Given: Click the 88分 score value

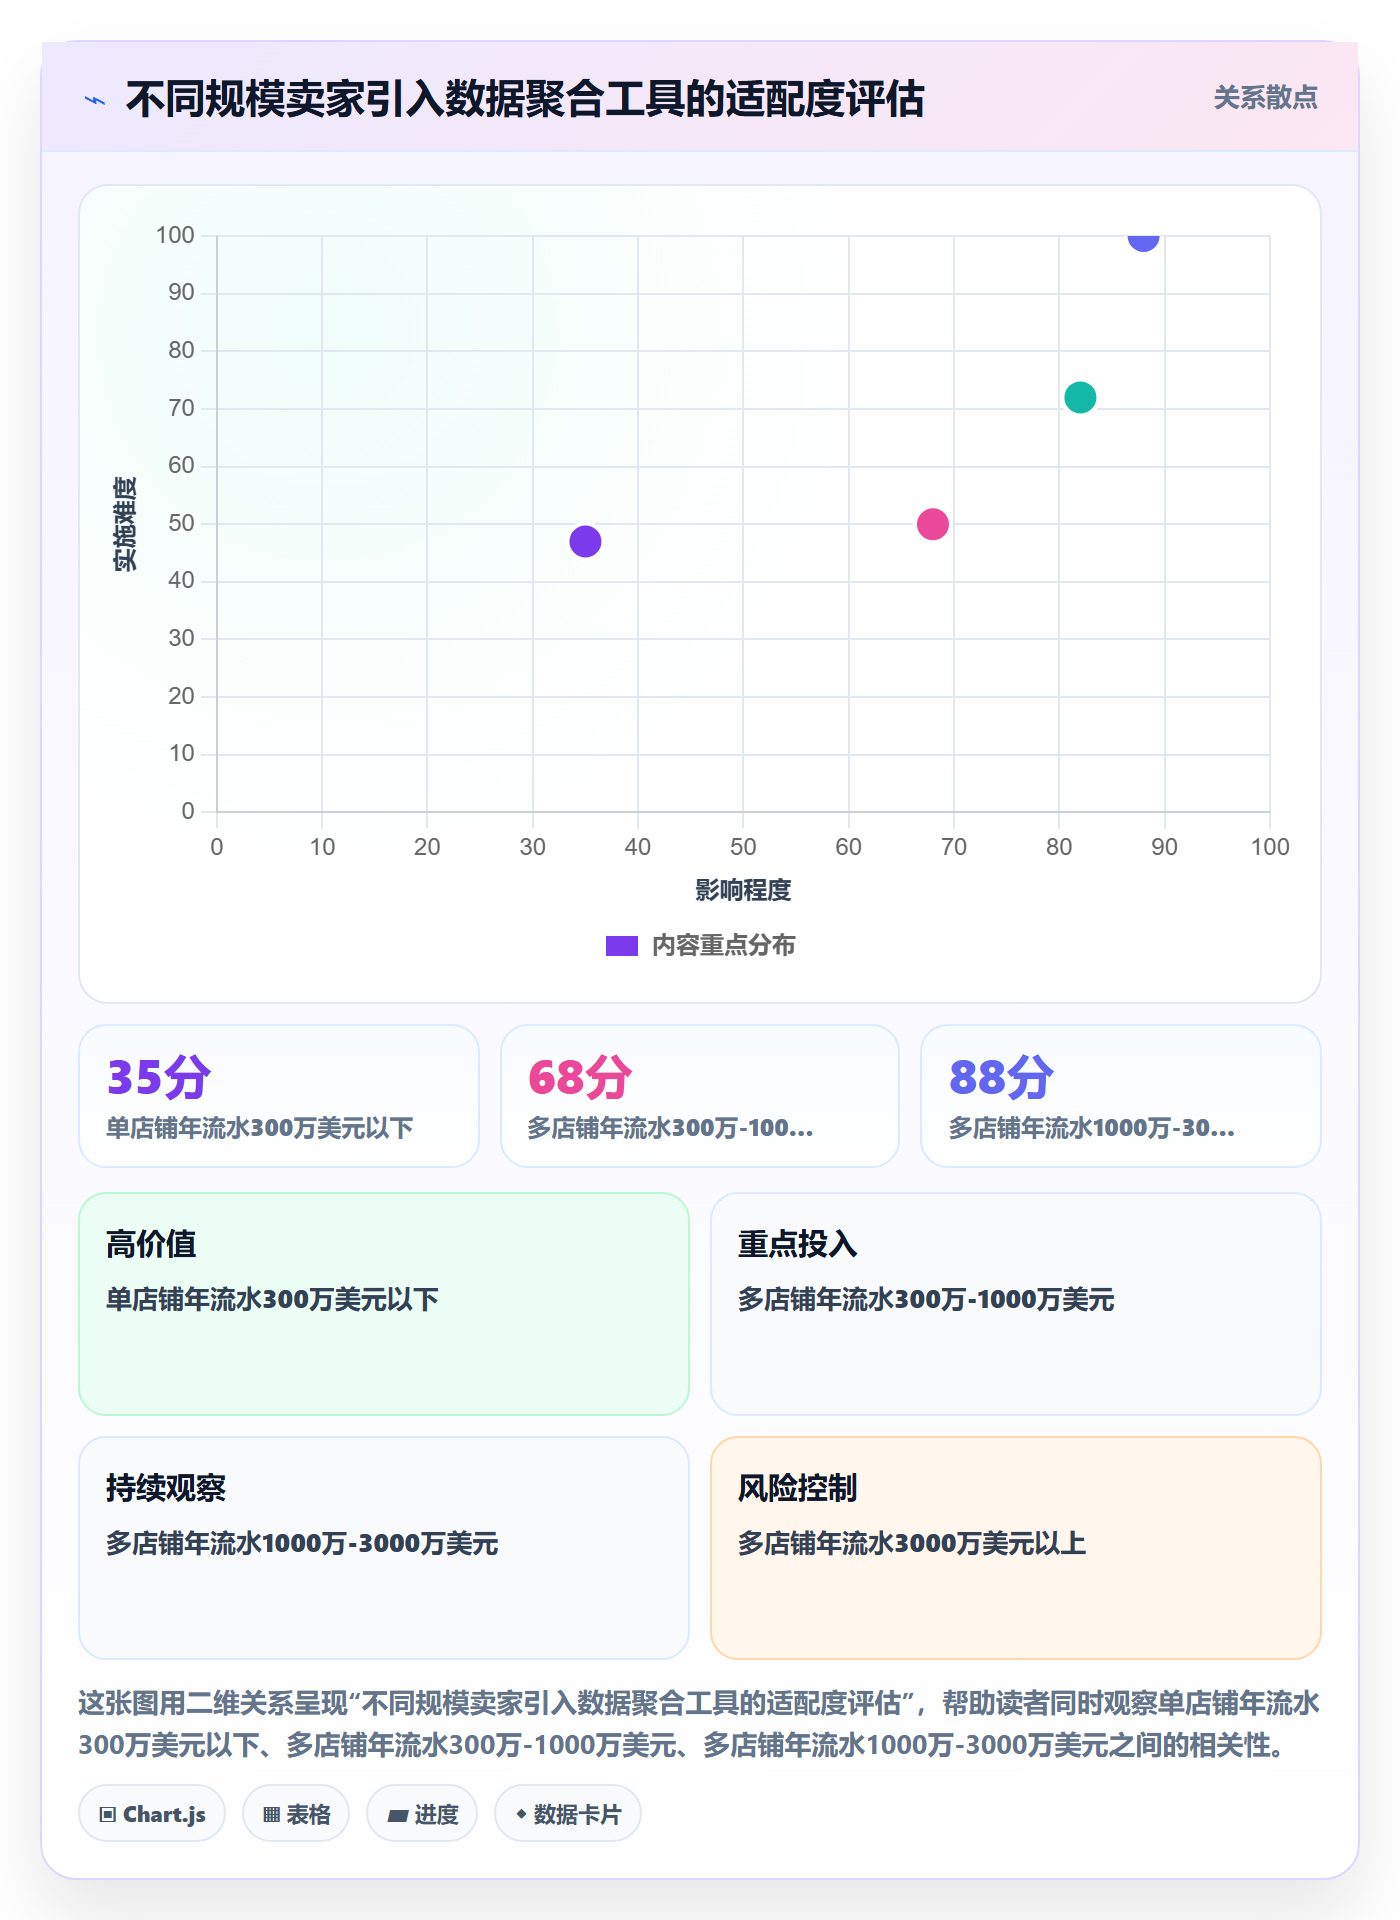Looking at the screenshot, I should [1001, 1077].
